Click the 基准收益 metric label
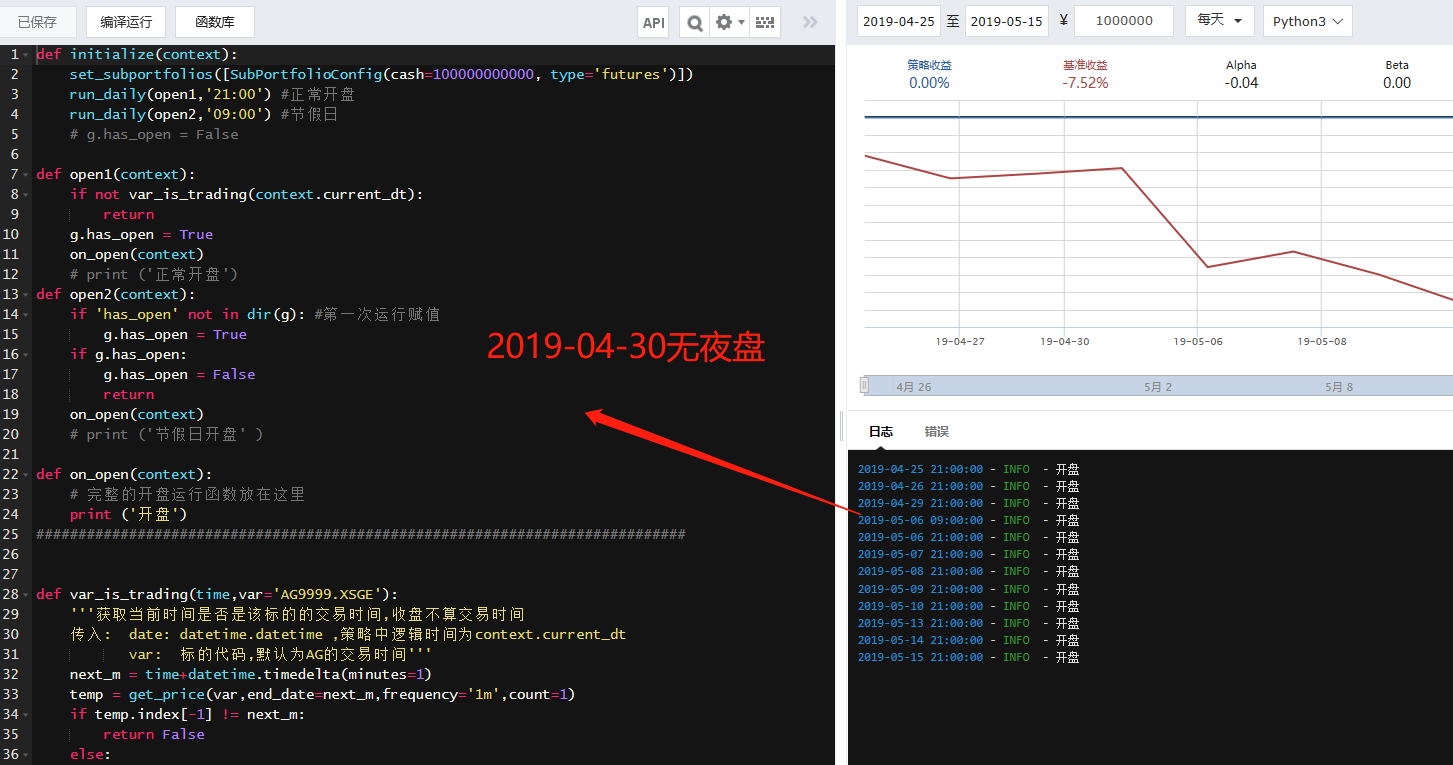1453x765 pixels. click(1085, 65)
